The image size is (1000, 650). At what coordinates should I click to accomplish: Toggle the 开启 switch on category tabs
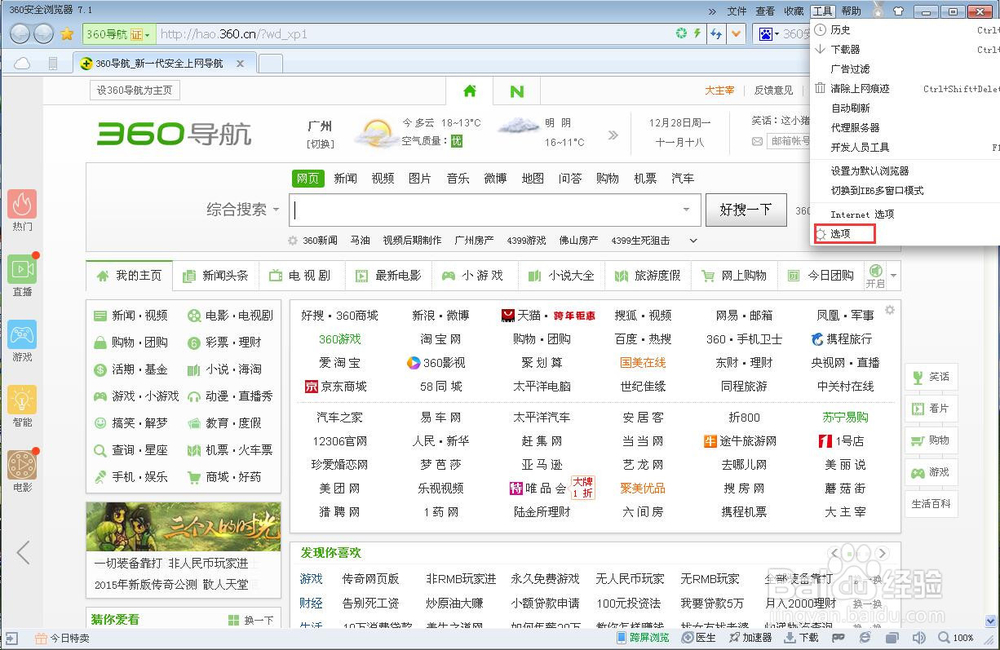(x=875, y=276)
